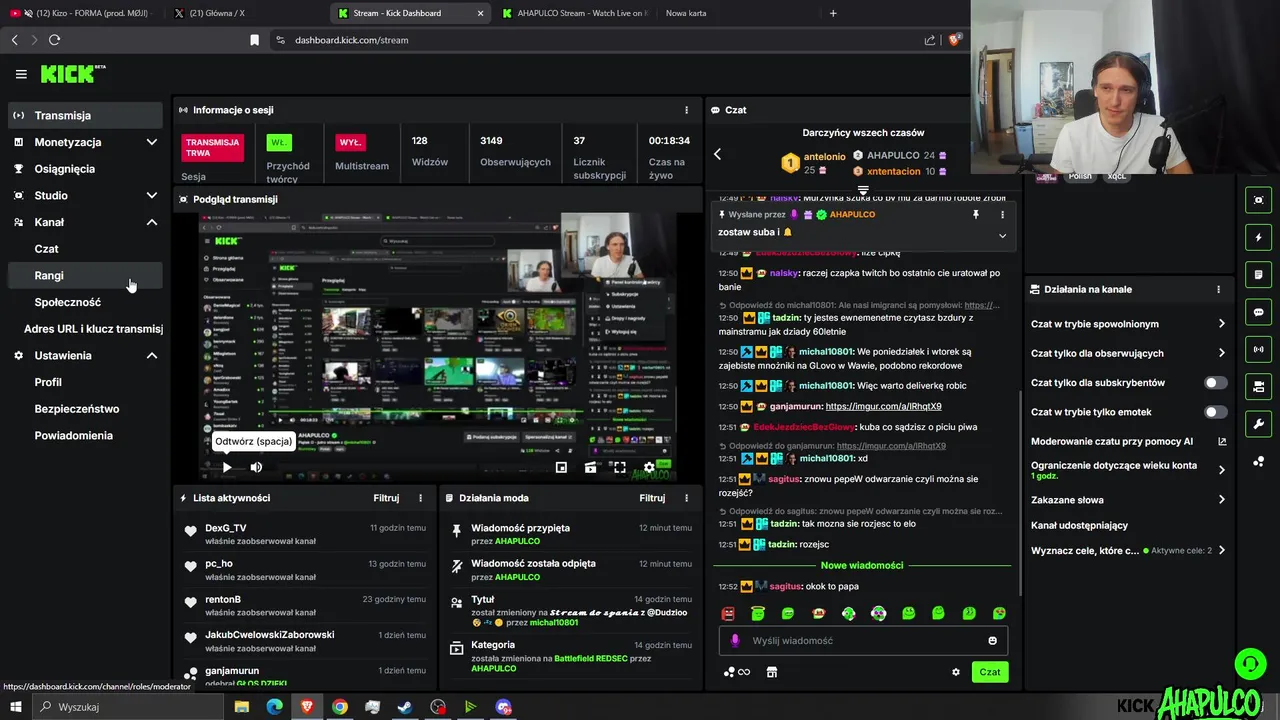Open account age restriction settings
1280x720 pixels.
(1128, 470)
